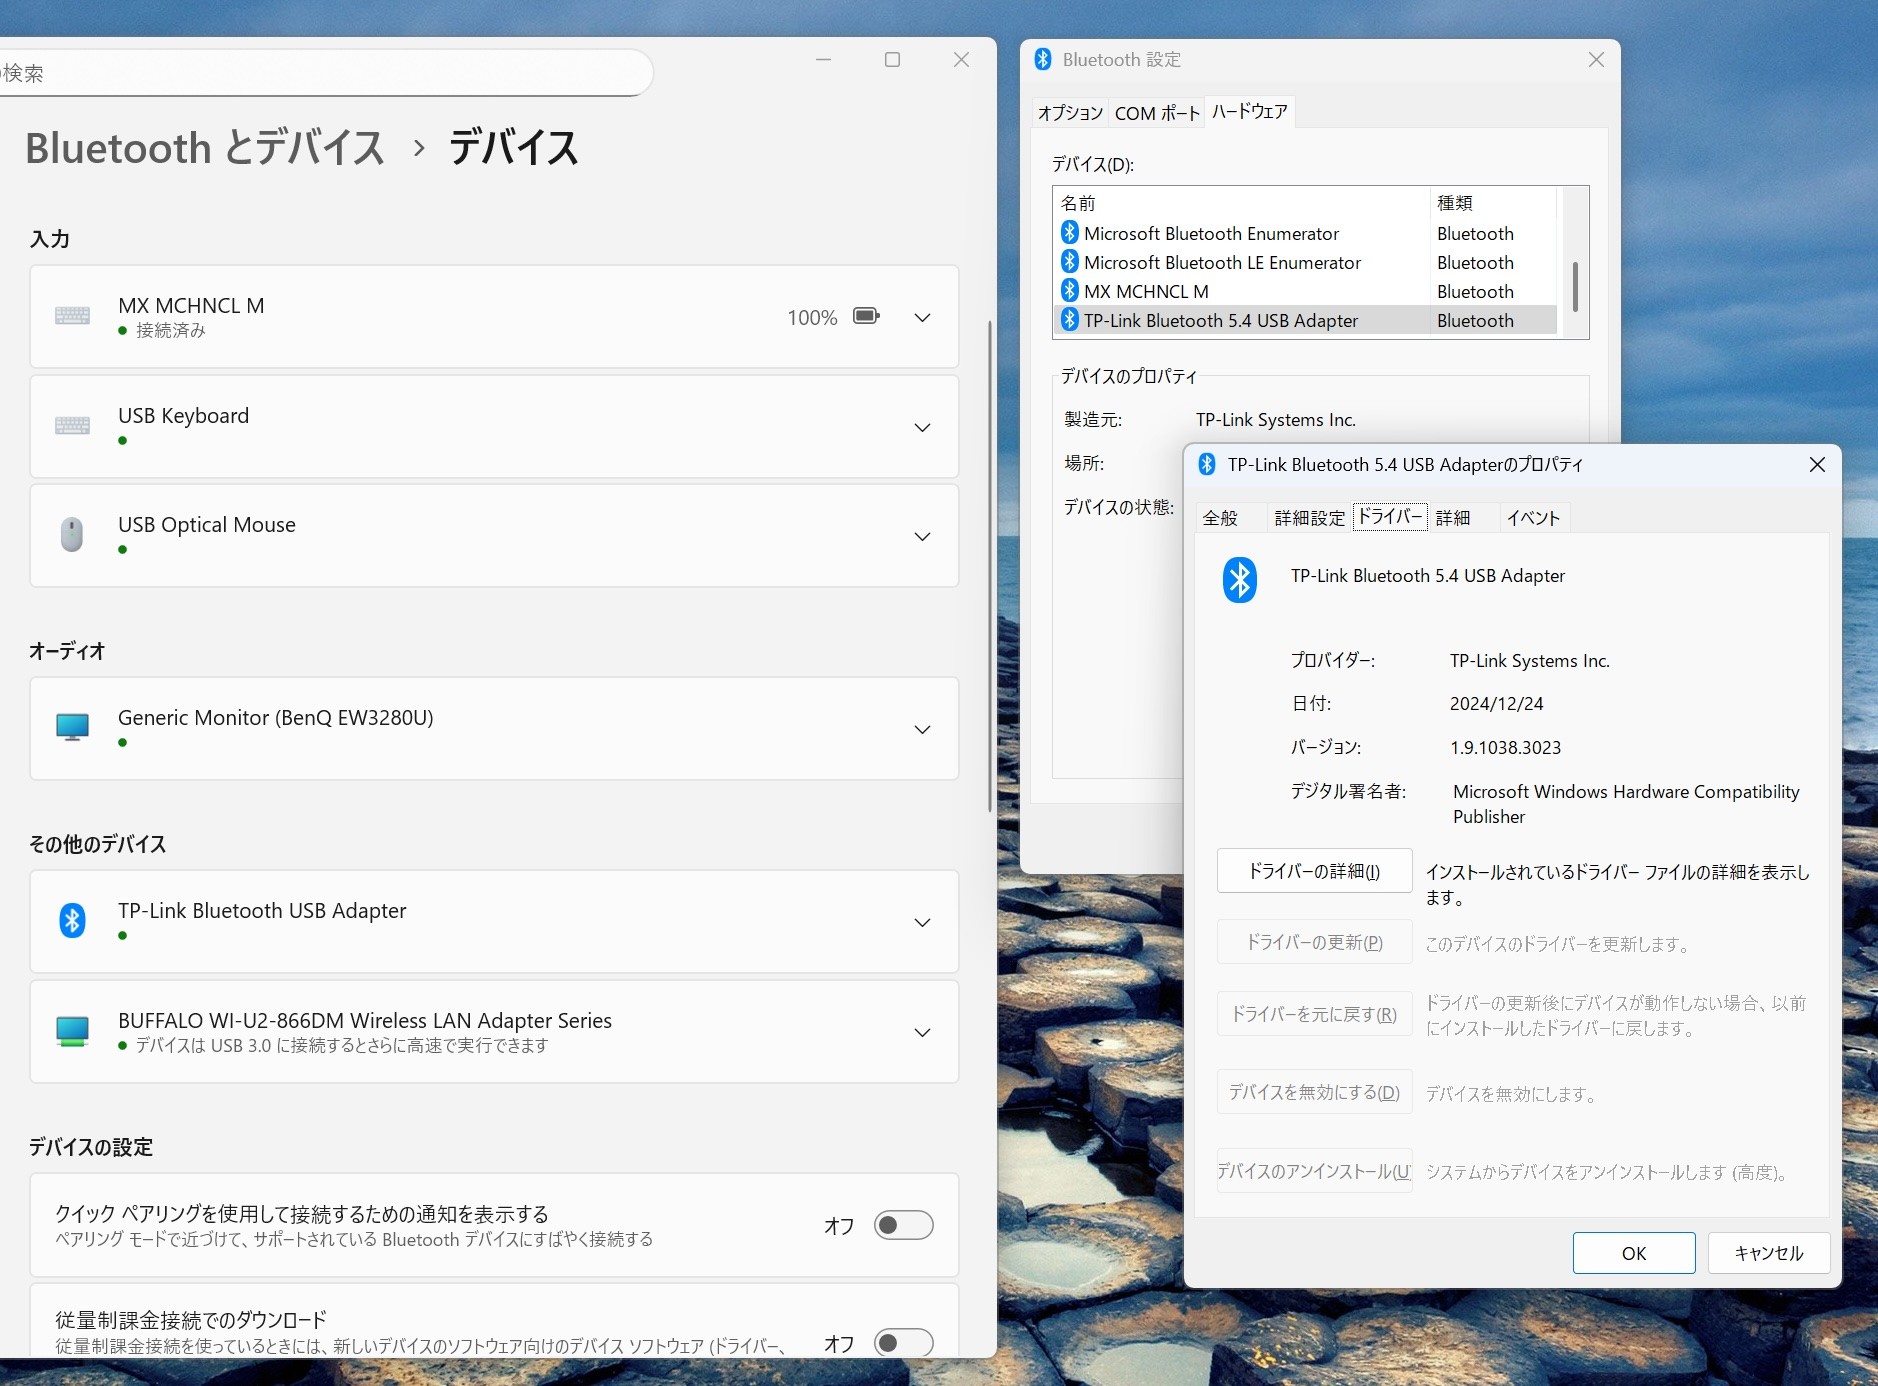Expand the MX MCHNCL M device card
Image resolution: width=1878 pixels, height=1386 pixels.
922,317
